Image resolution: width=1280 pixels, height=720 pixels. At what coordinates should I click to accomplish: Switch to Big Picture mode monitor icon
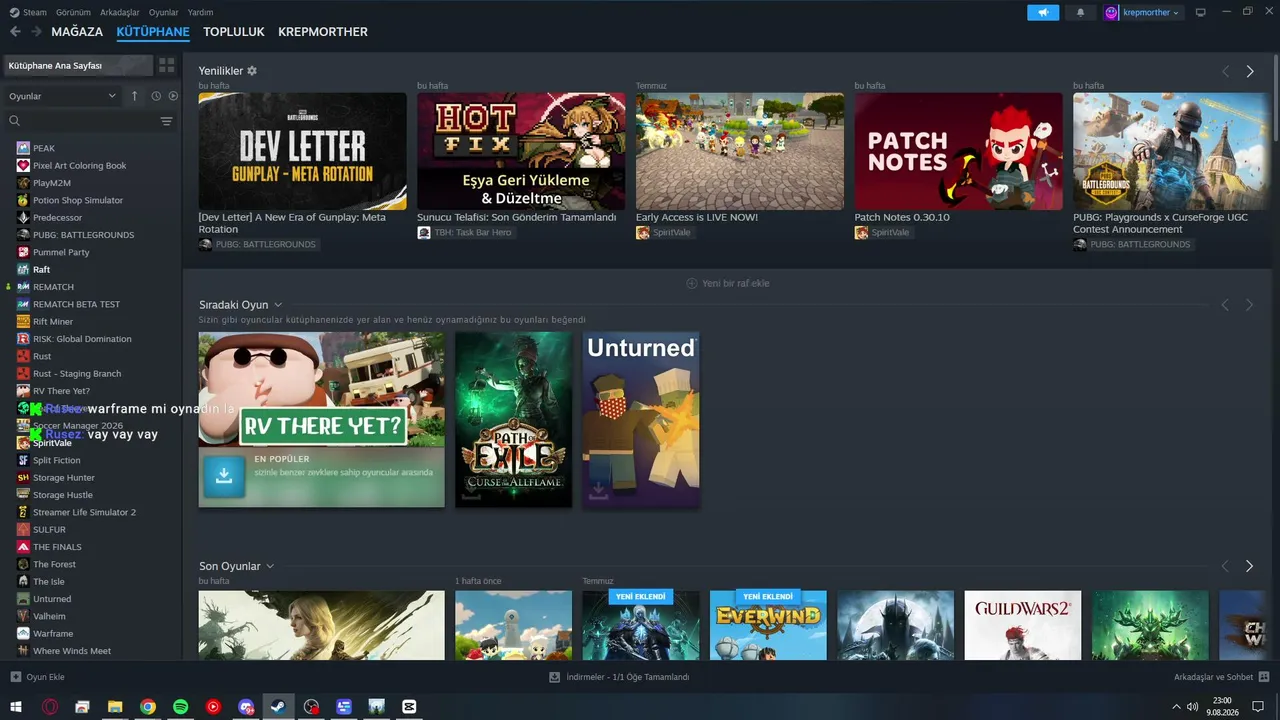click(1201, 13)
